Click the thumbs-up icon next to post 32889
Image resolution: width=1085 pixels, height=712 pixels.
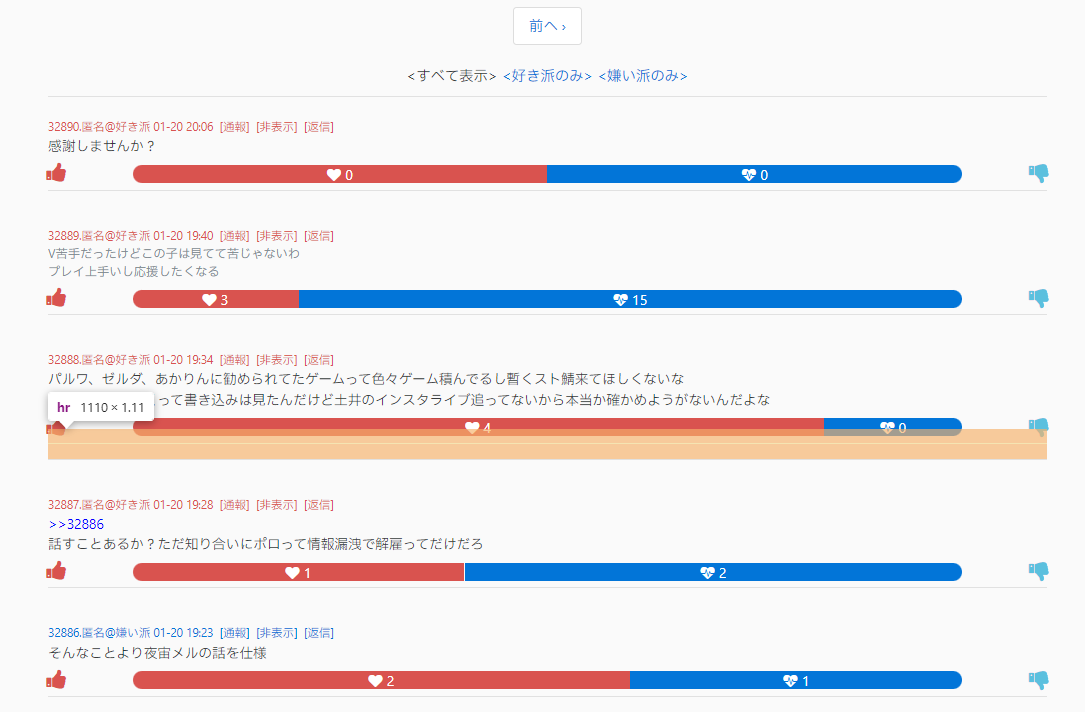point(57,297)
